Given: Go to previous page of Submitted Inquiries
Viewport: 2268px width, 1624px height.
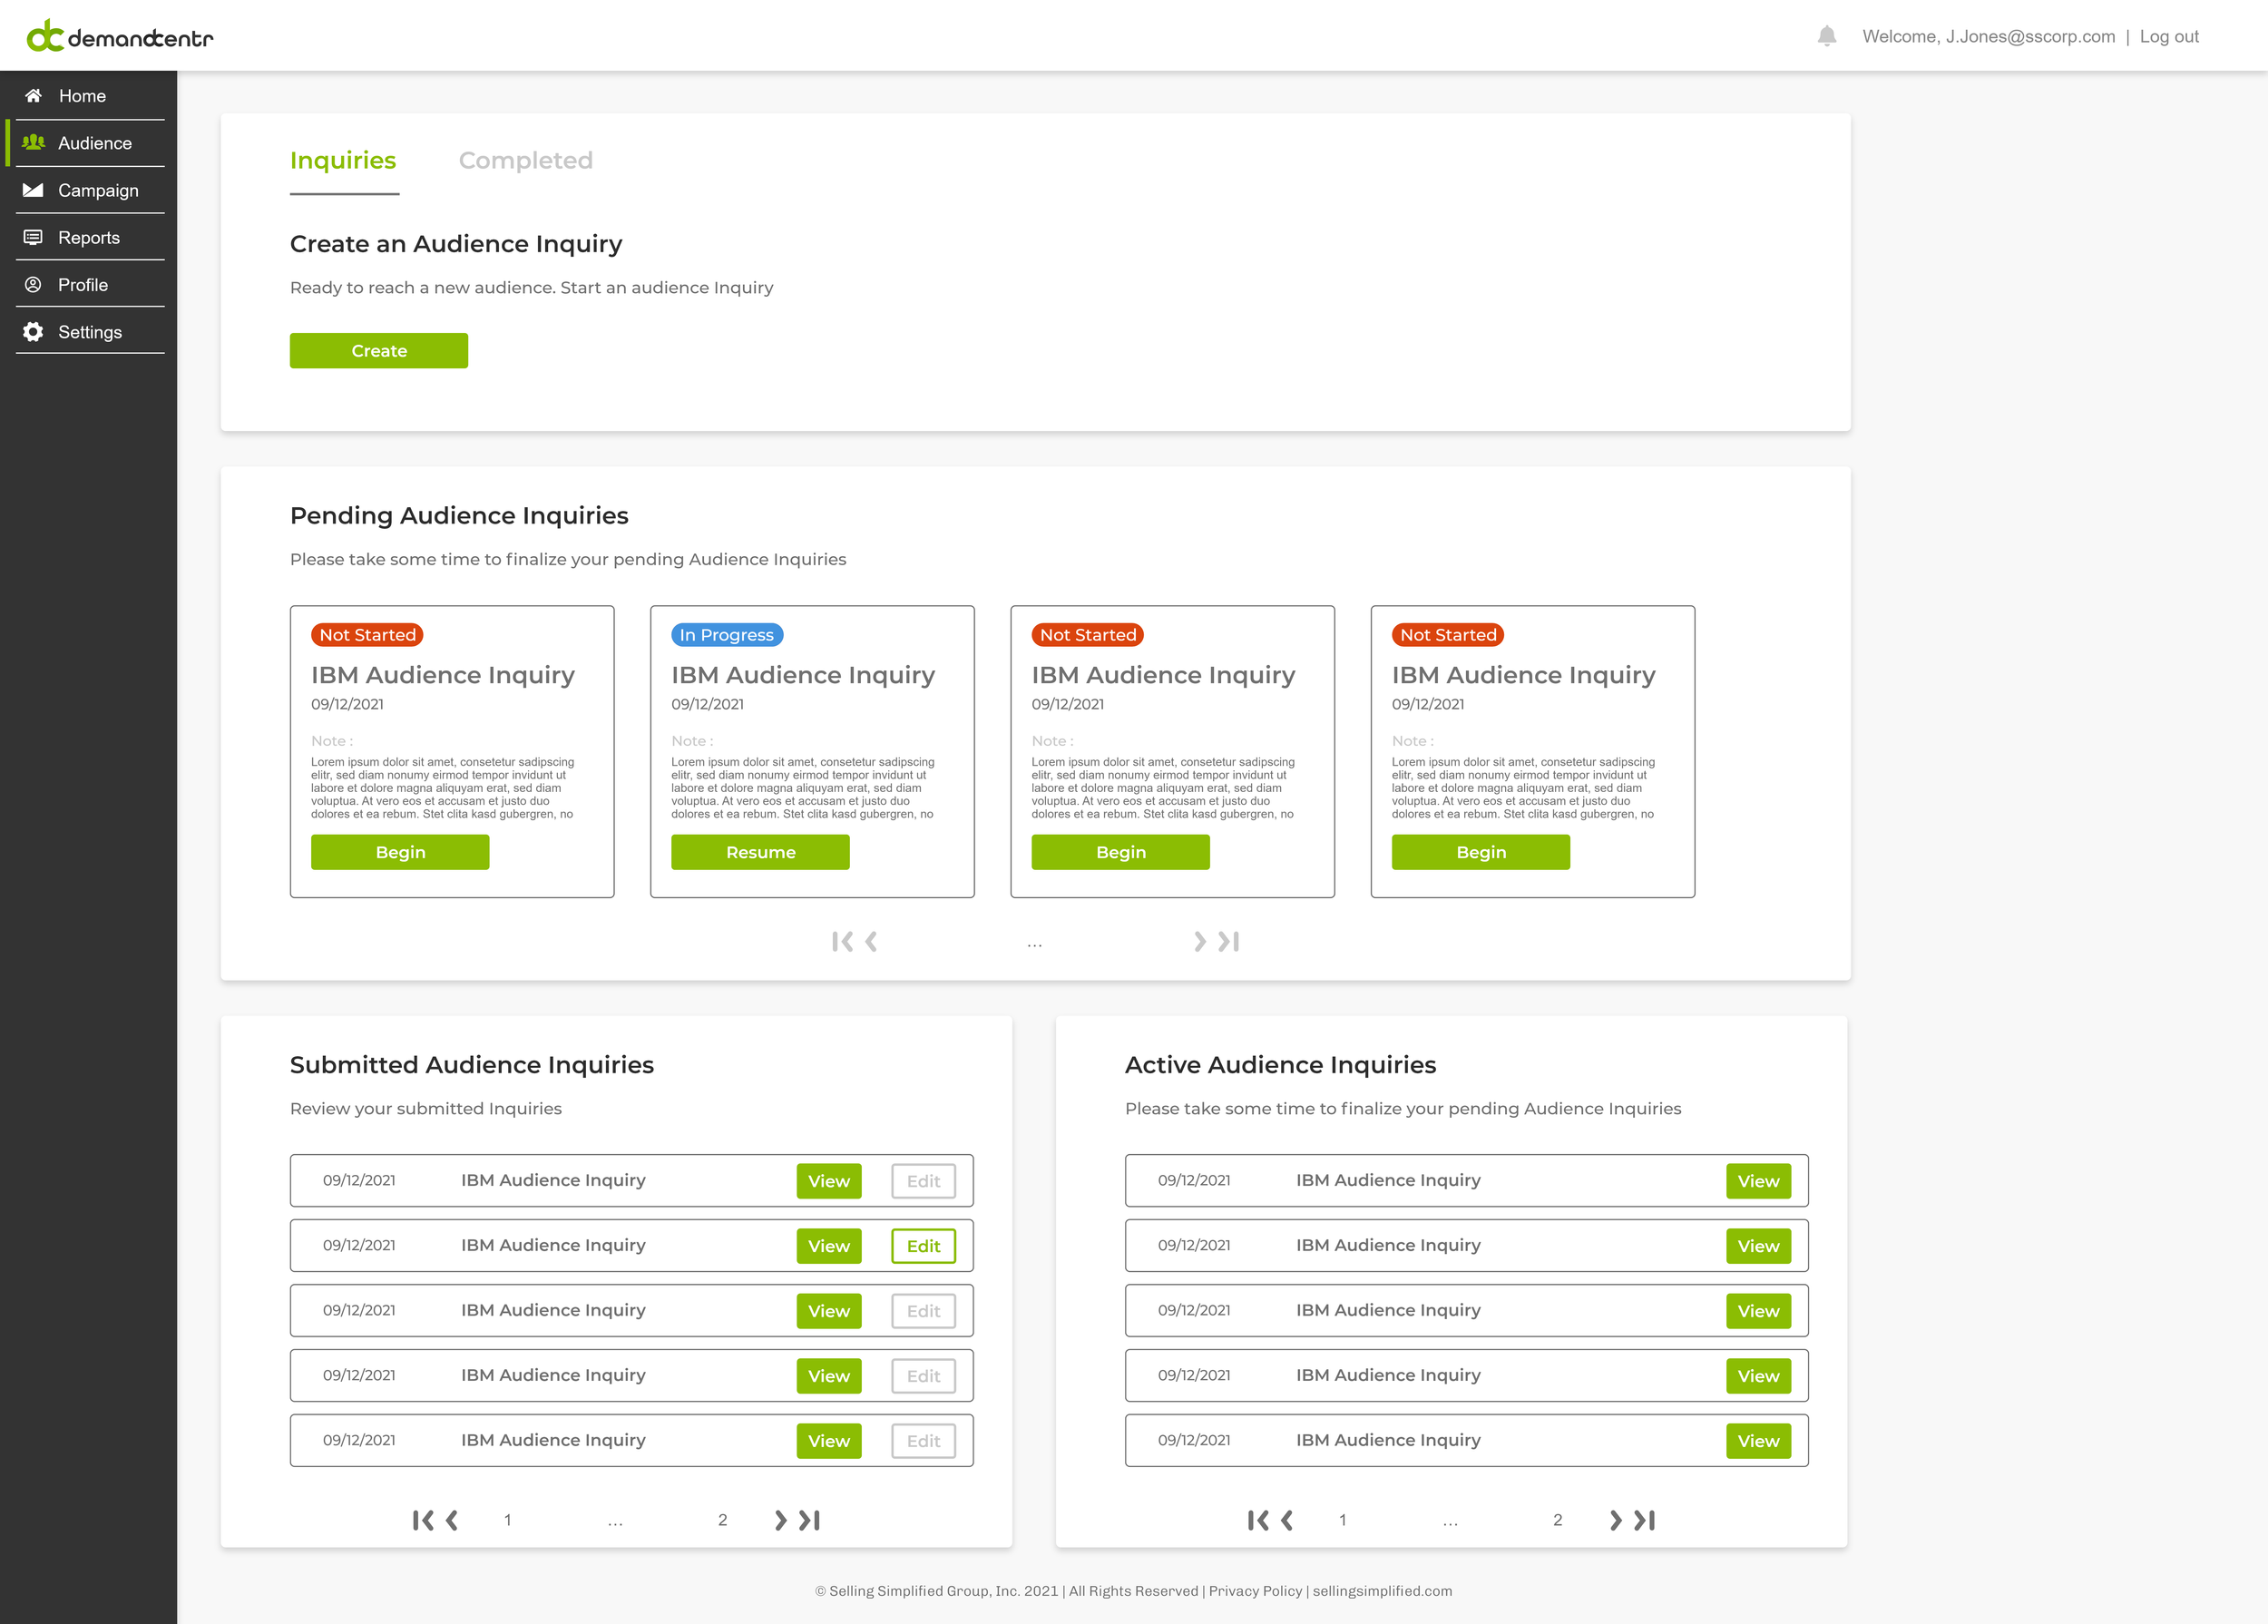Looking at the screenshot, I should pos(452,1520).
